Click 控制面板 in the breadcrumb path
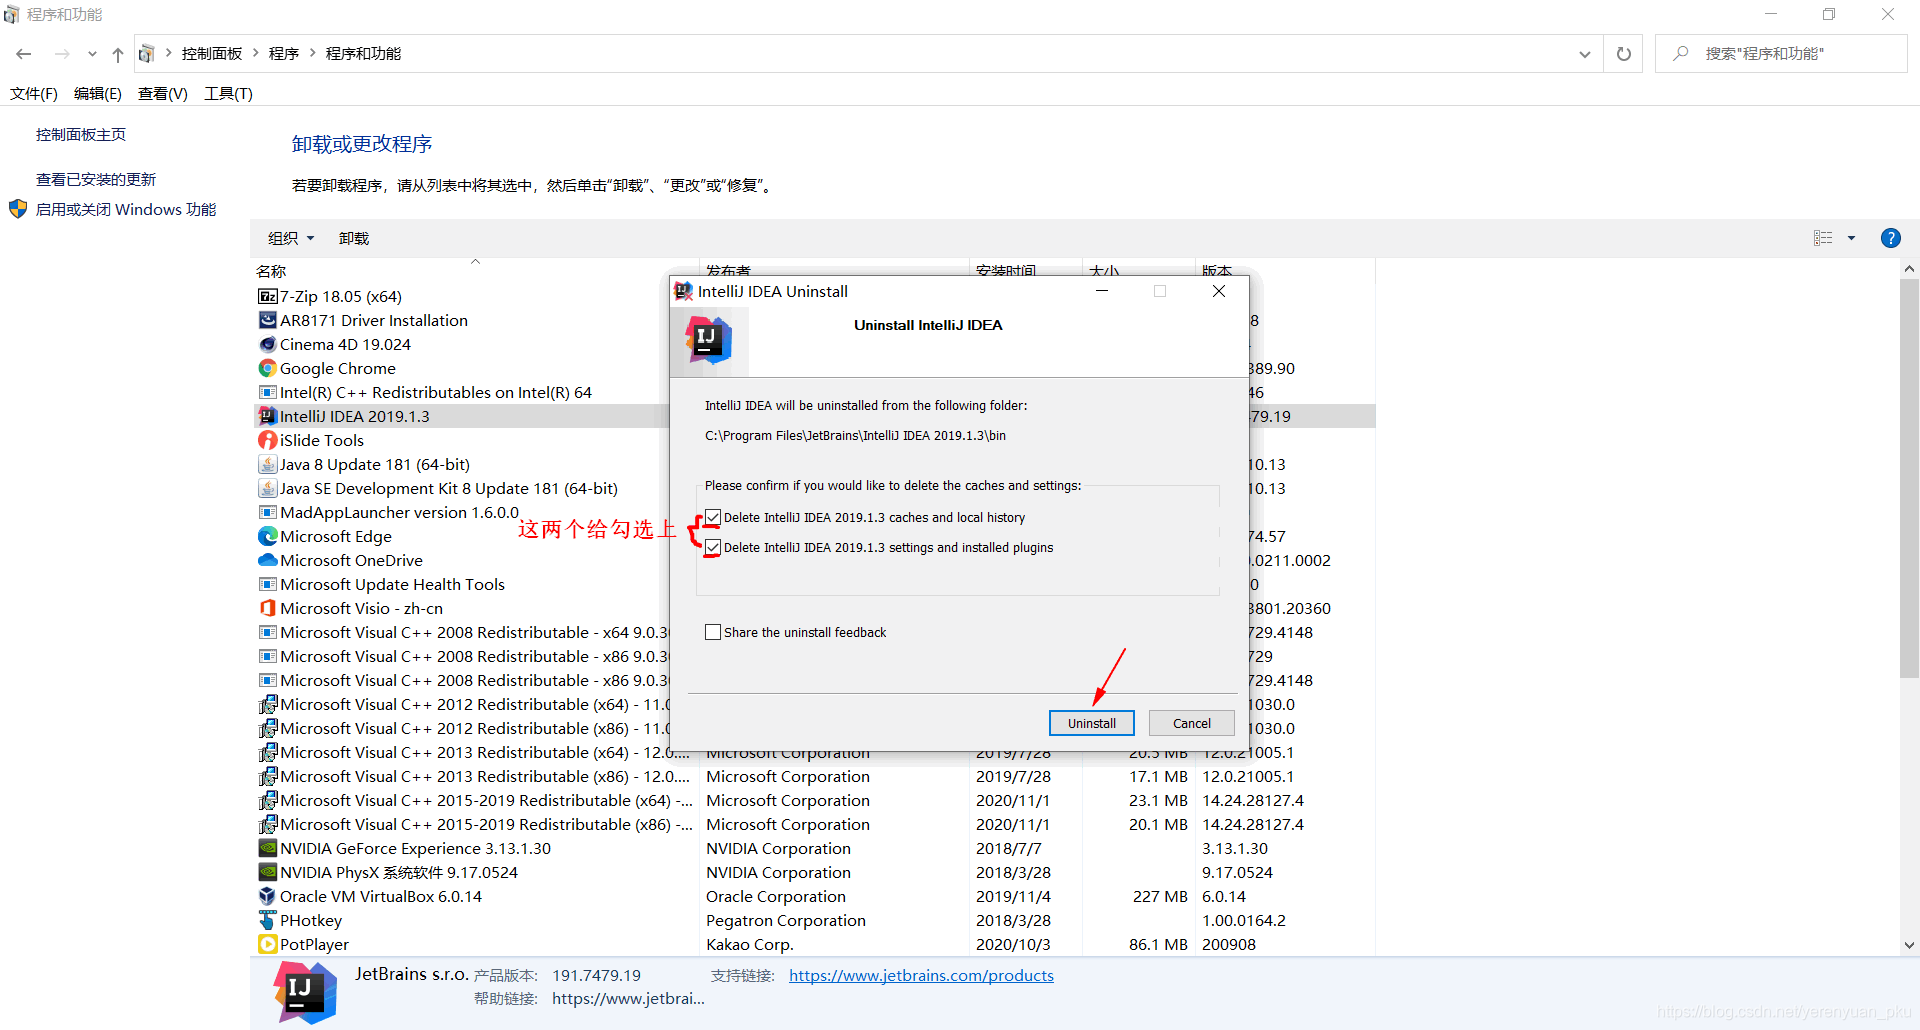 tap(212, 53)
